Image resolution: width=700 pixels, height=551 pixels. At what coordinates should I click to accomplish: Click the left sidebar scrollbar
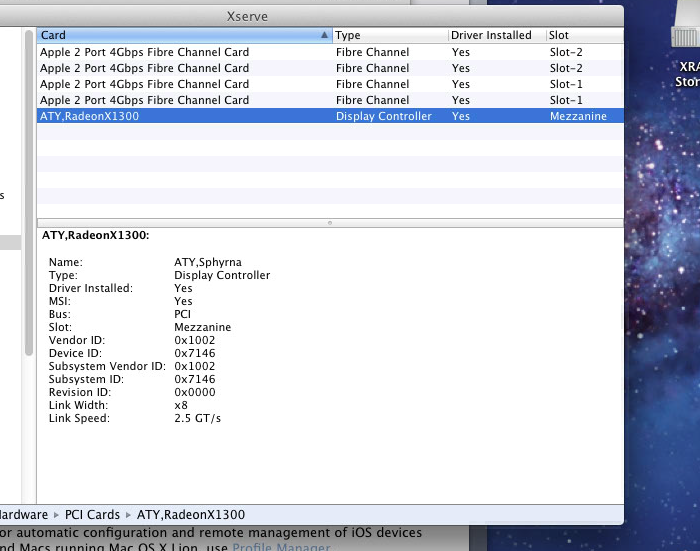click(x=29, y=192)
